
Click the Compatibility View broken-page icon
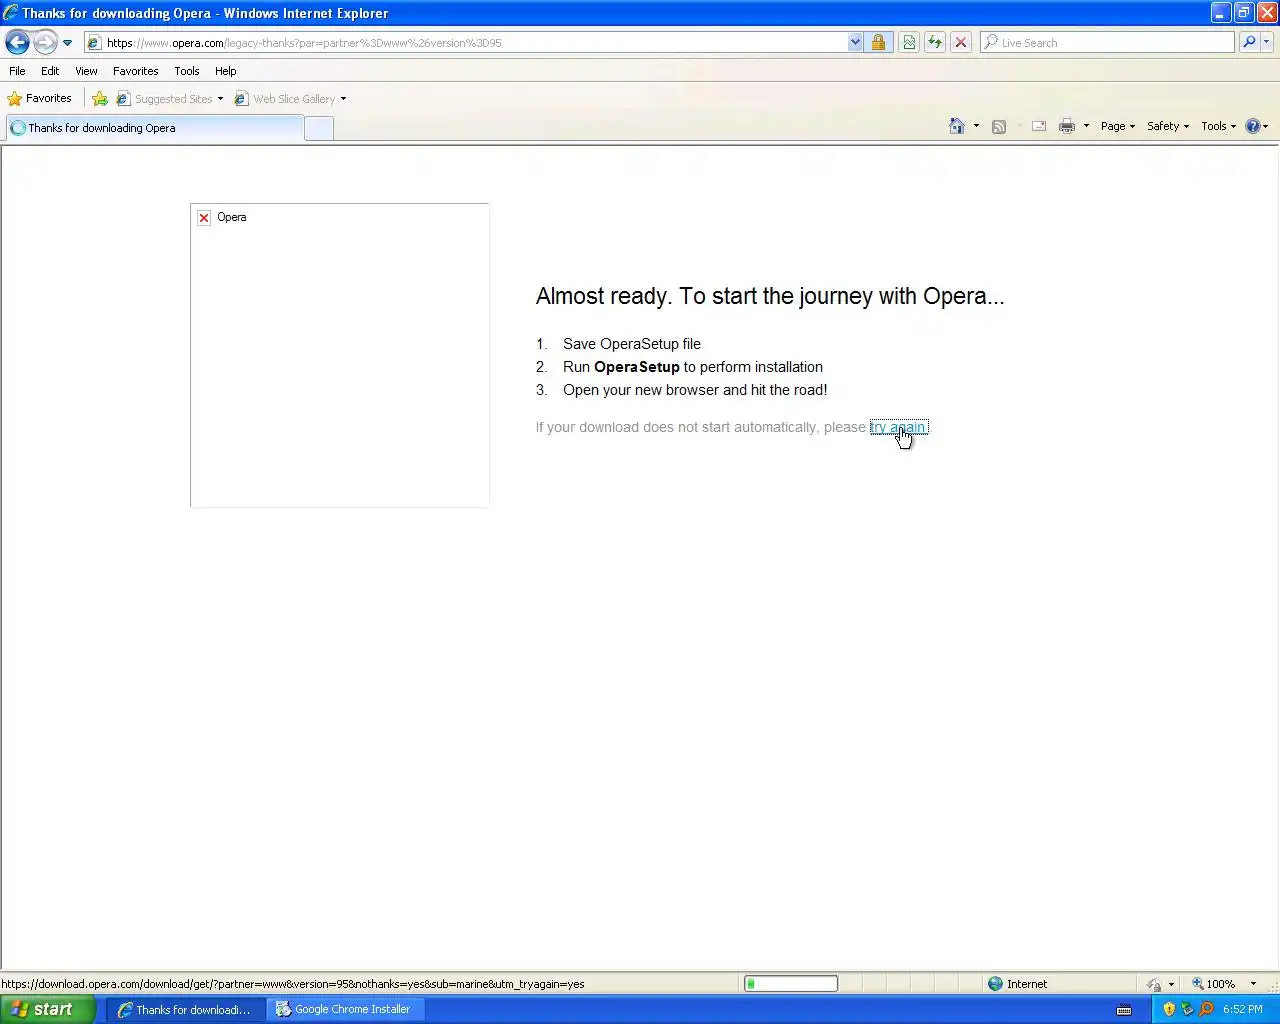[908, 43]
